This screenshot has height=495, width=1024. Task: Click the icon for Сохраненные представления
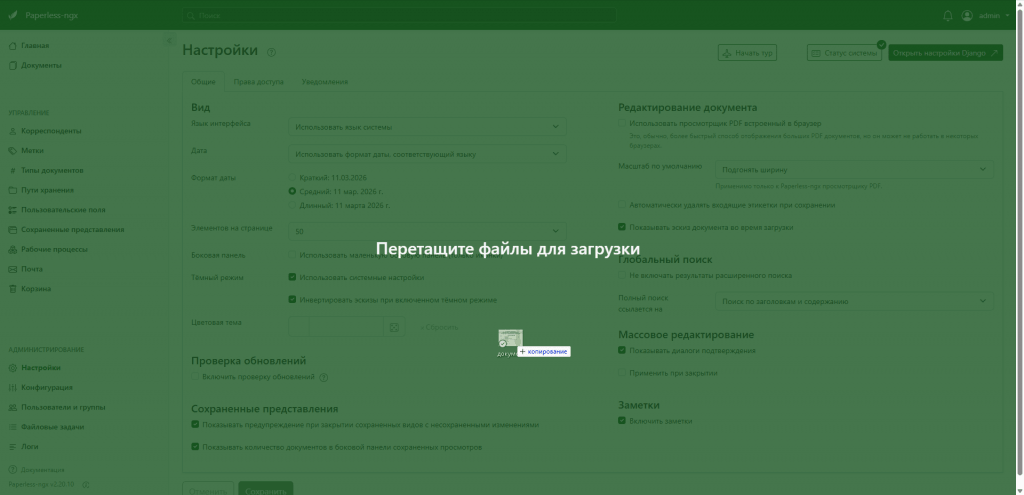tap(12, 230)
